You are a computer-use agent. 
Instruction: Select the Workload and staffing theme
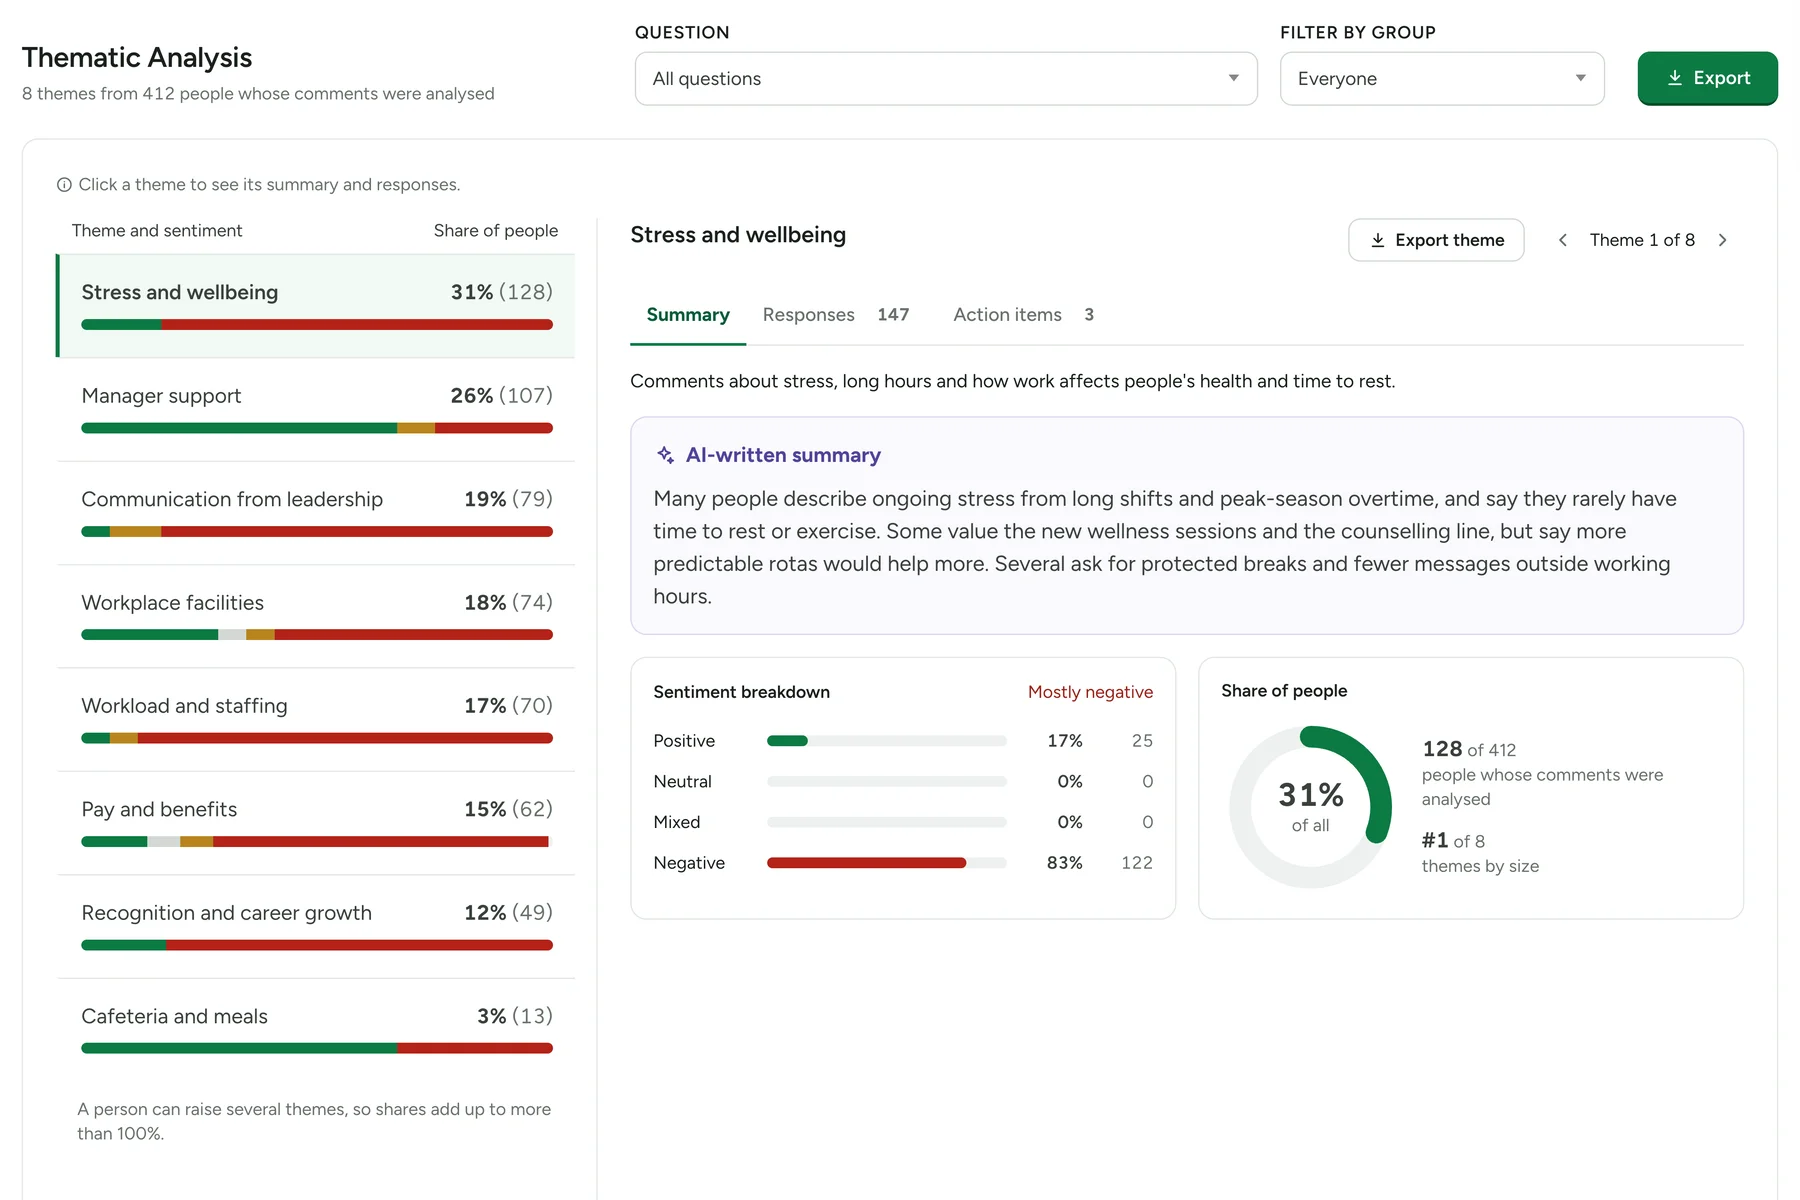click(316, 720)
